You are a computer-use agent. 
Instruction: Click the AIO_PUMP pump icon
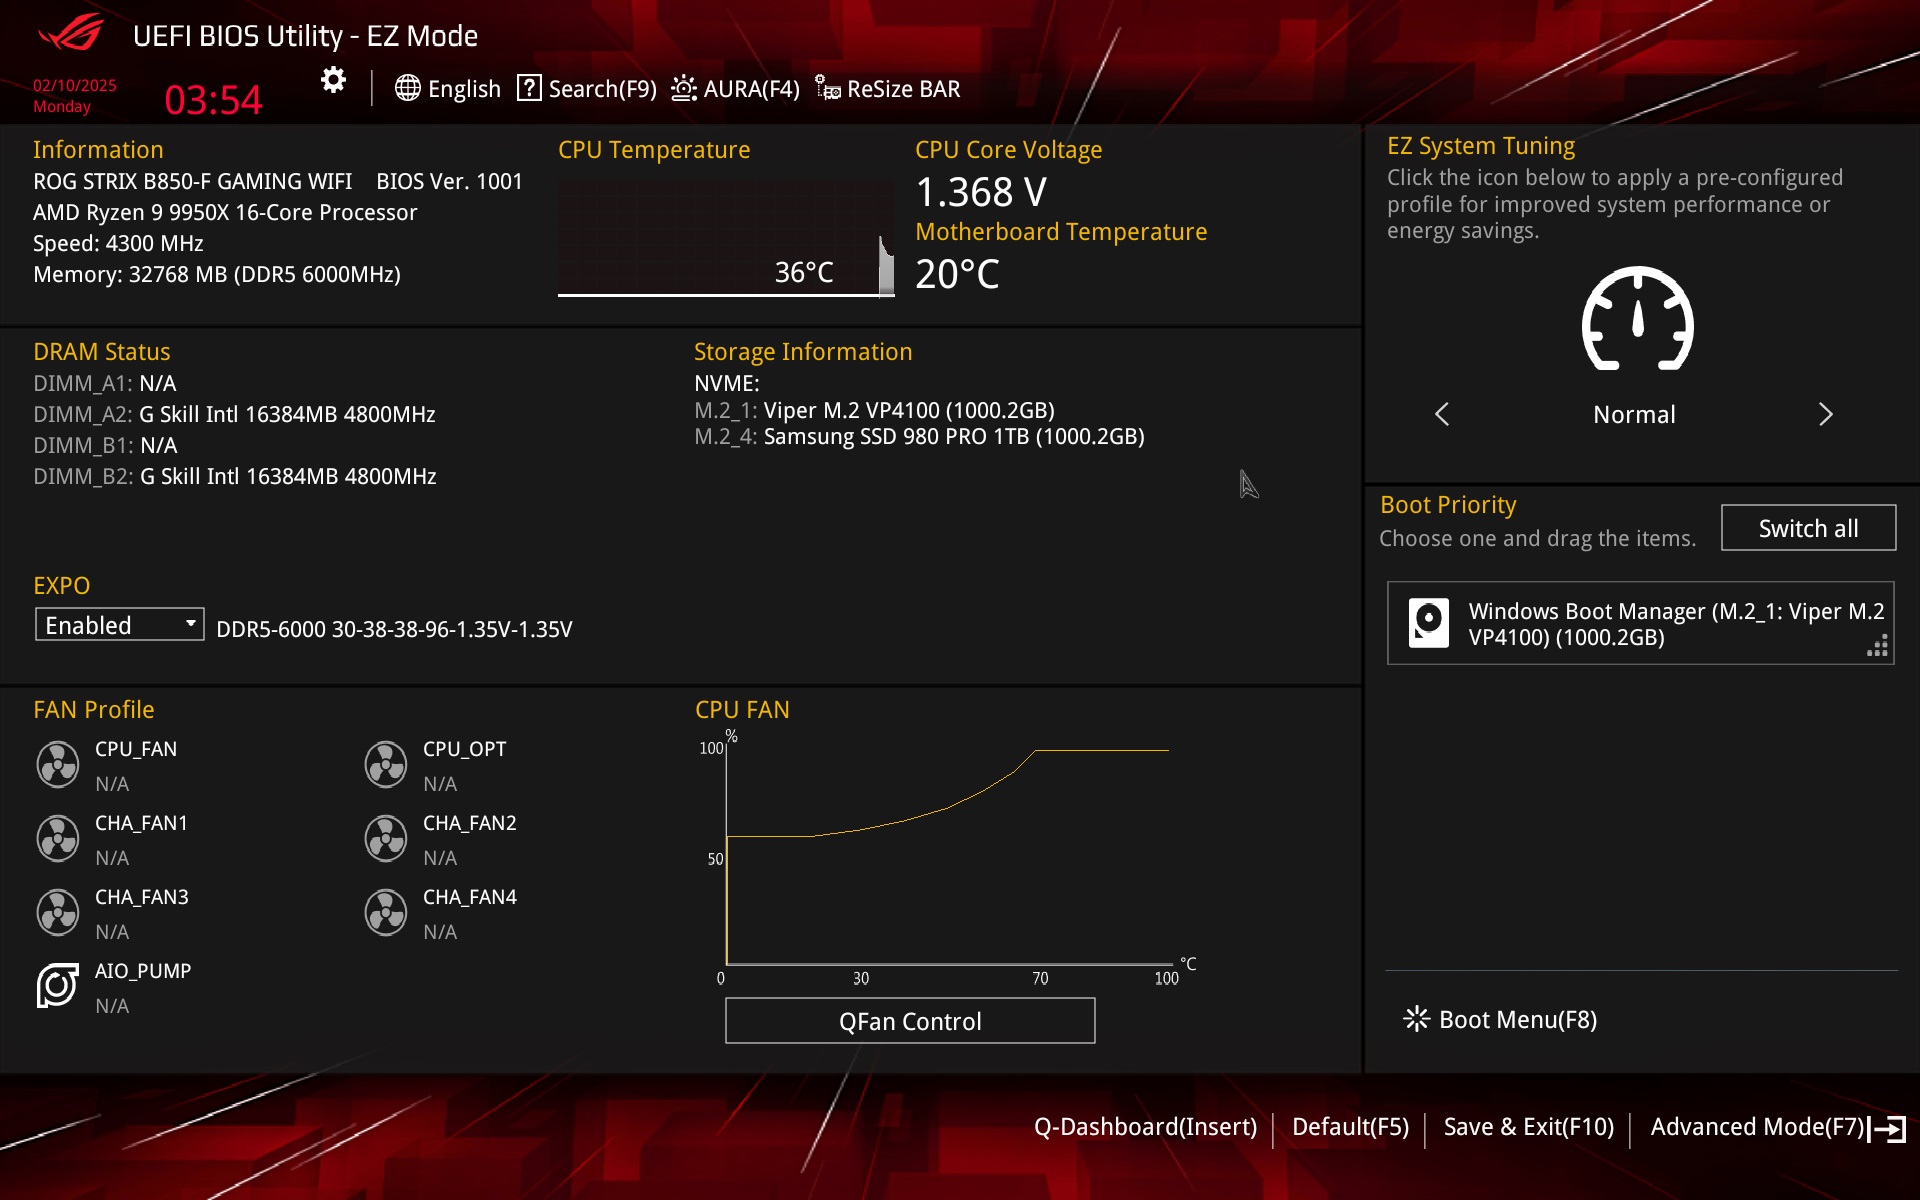pyautogui.click(x=58, y=986)
